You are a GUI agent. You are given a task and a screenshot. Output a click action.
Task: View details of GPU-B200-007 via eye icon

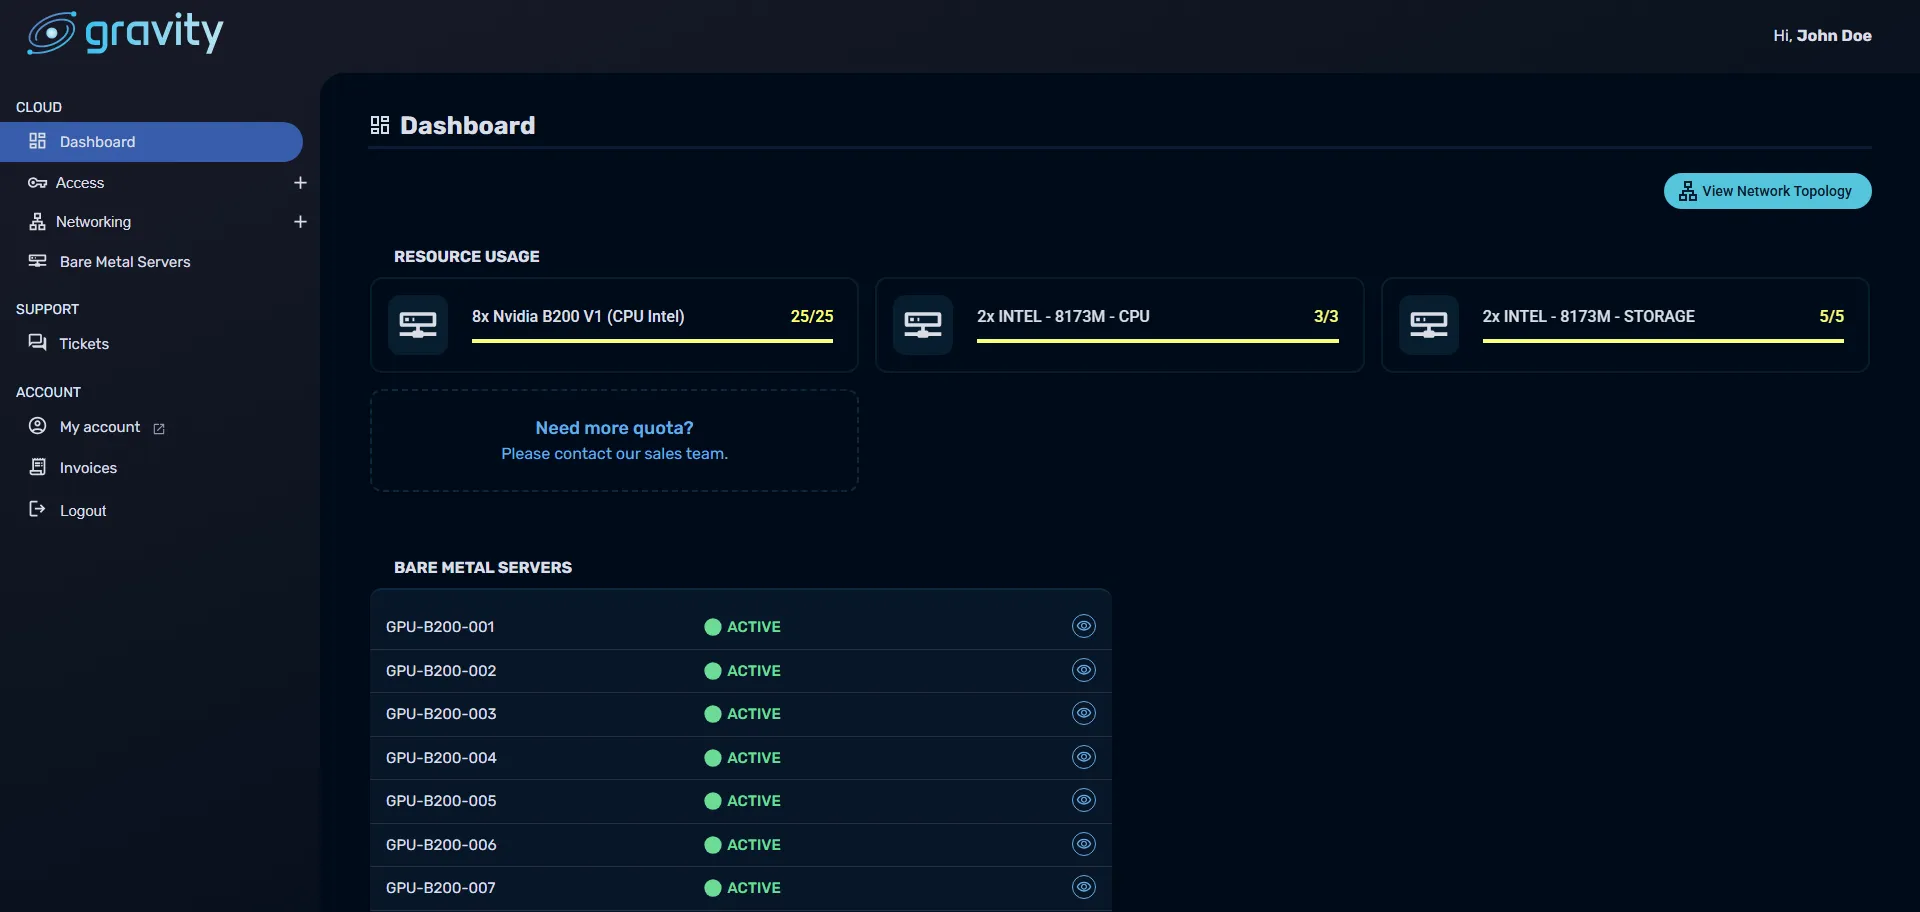(1084, 887)
